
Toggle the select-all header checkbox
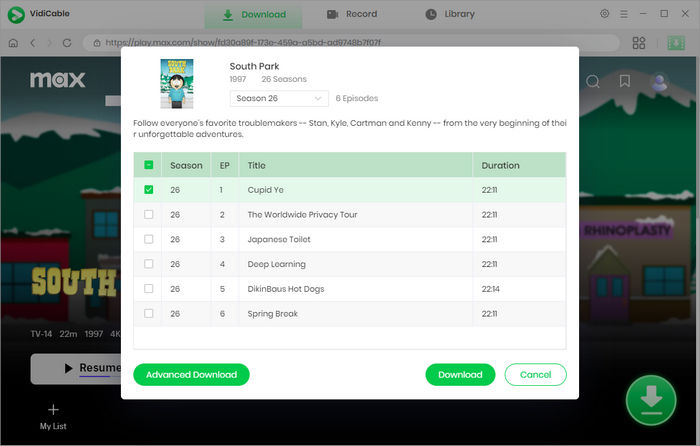(x=149, y=165)
